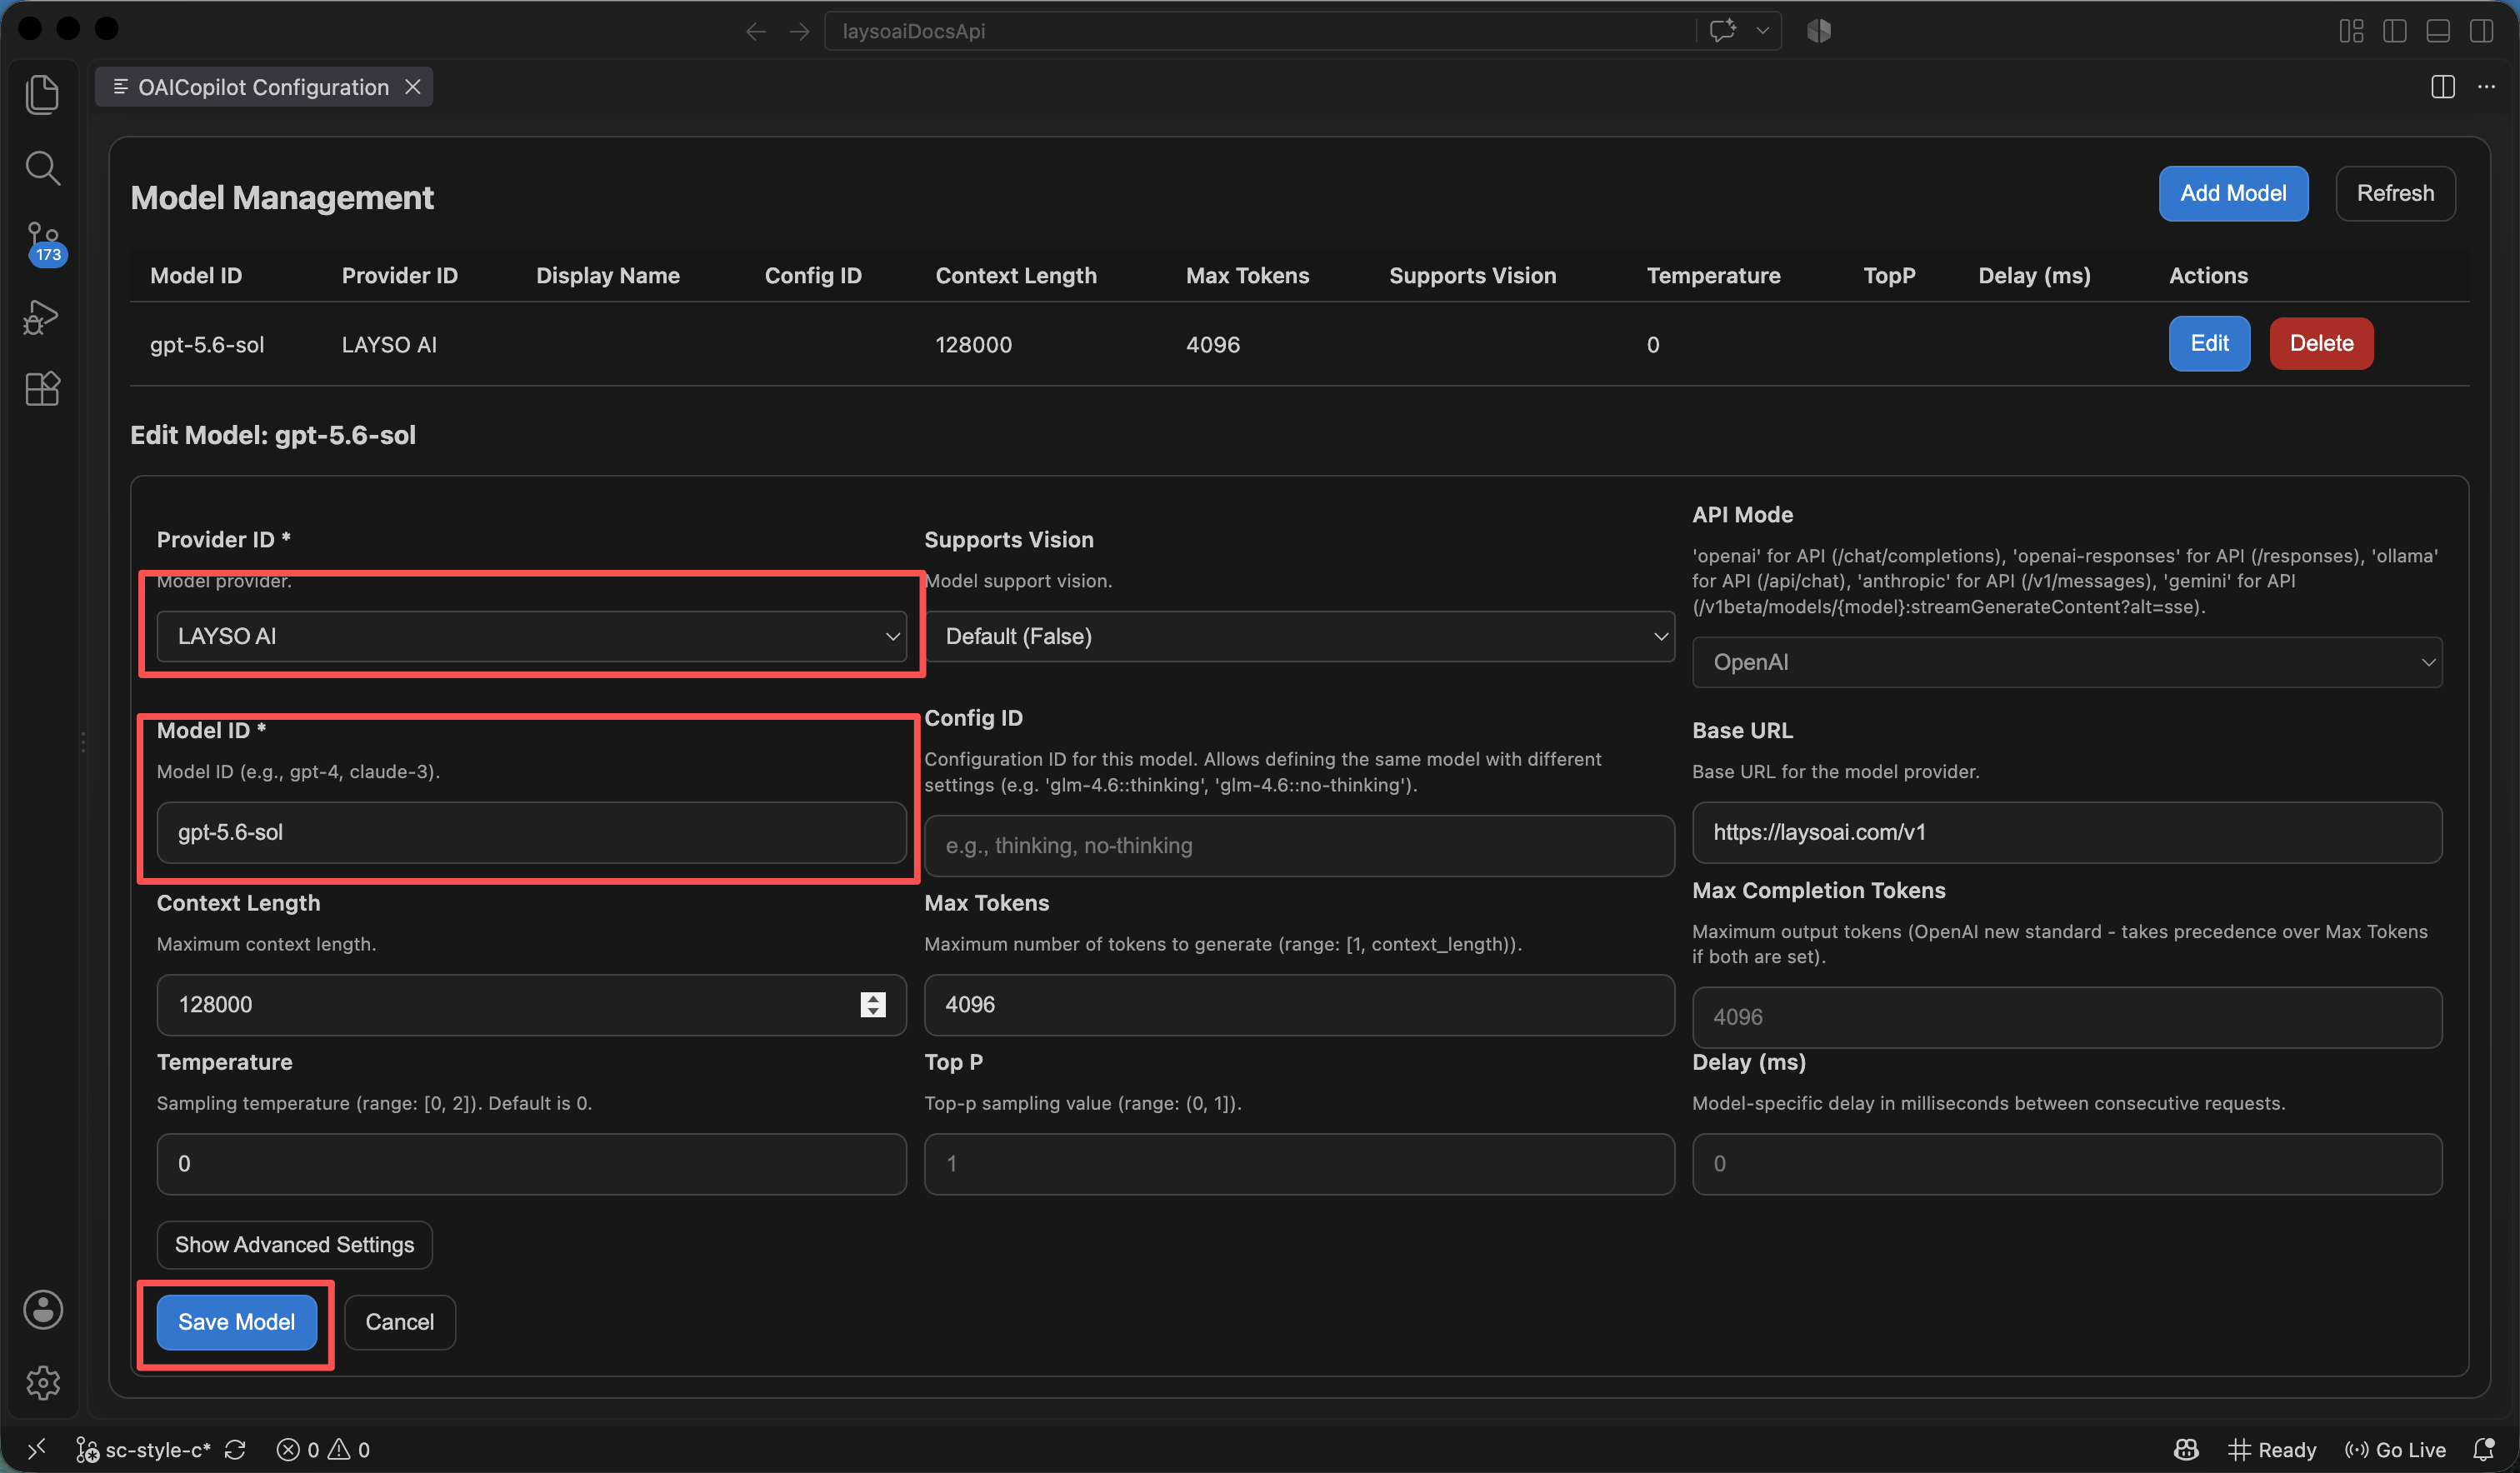Open the Supports Vision dropdown
This screenshot has height=1473, width=2520.
pos(1299,636)
